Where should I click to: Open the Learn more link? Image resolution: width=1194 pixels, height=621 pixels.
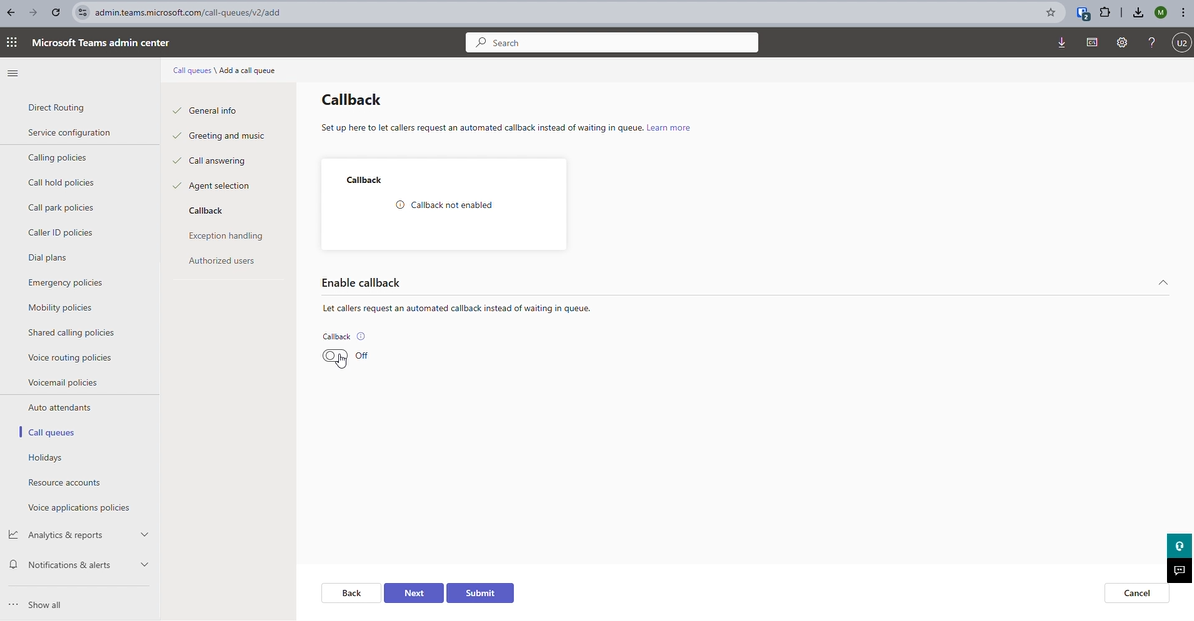point(668,128)
